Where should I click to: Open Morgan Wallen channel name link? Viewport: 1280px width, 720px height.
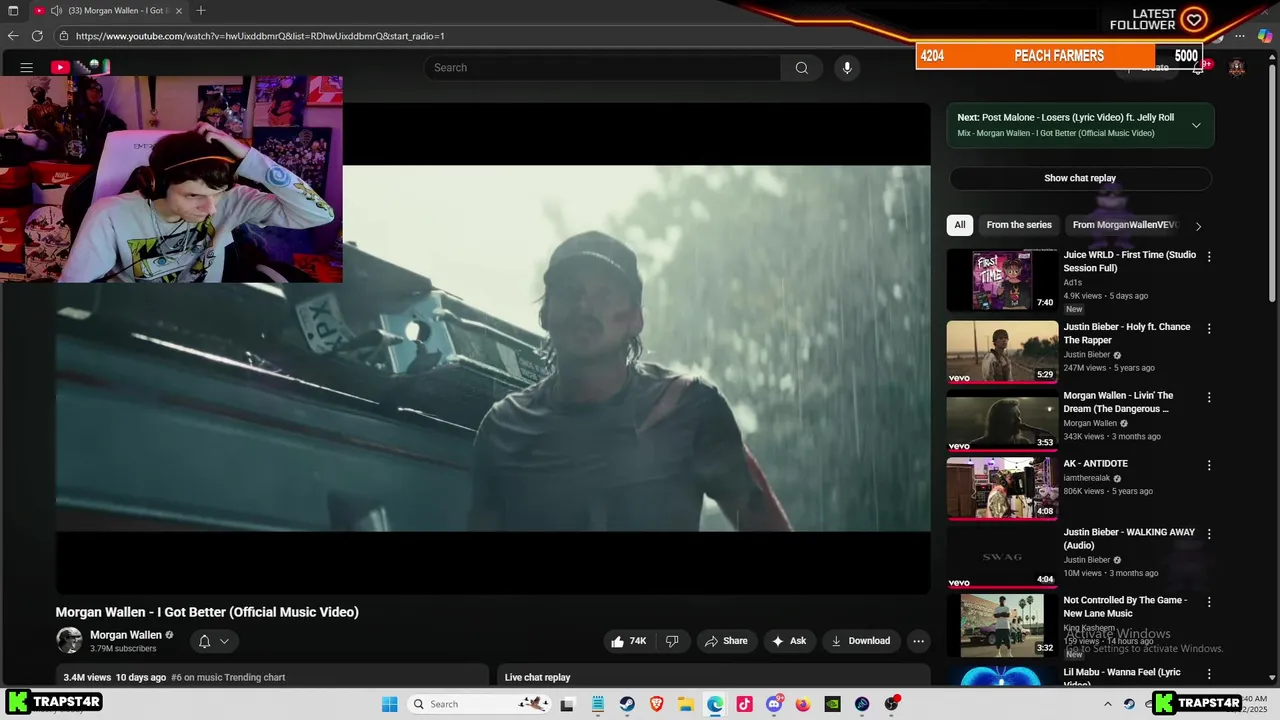(126, 635)
